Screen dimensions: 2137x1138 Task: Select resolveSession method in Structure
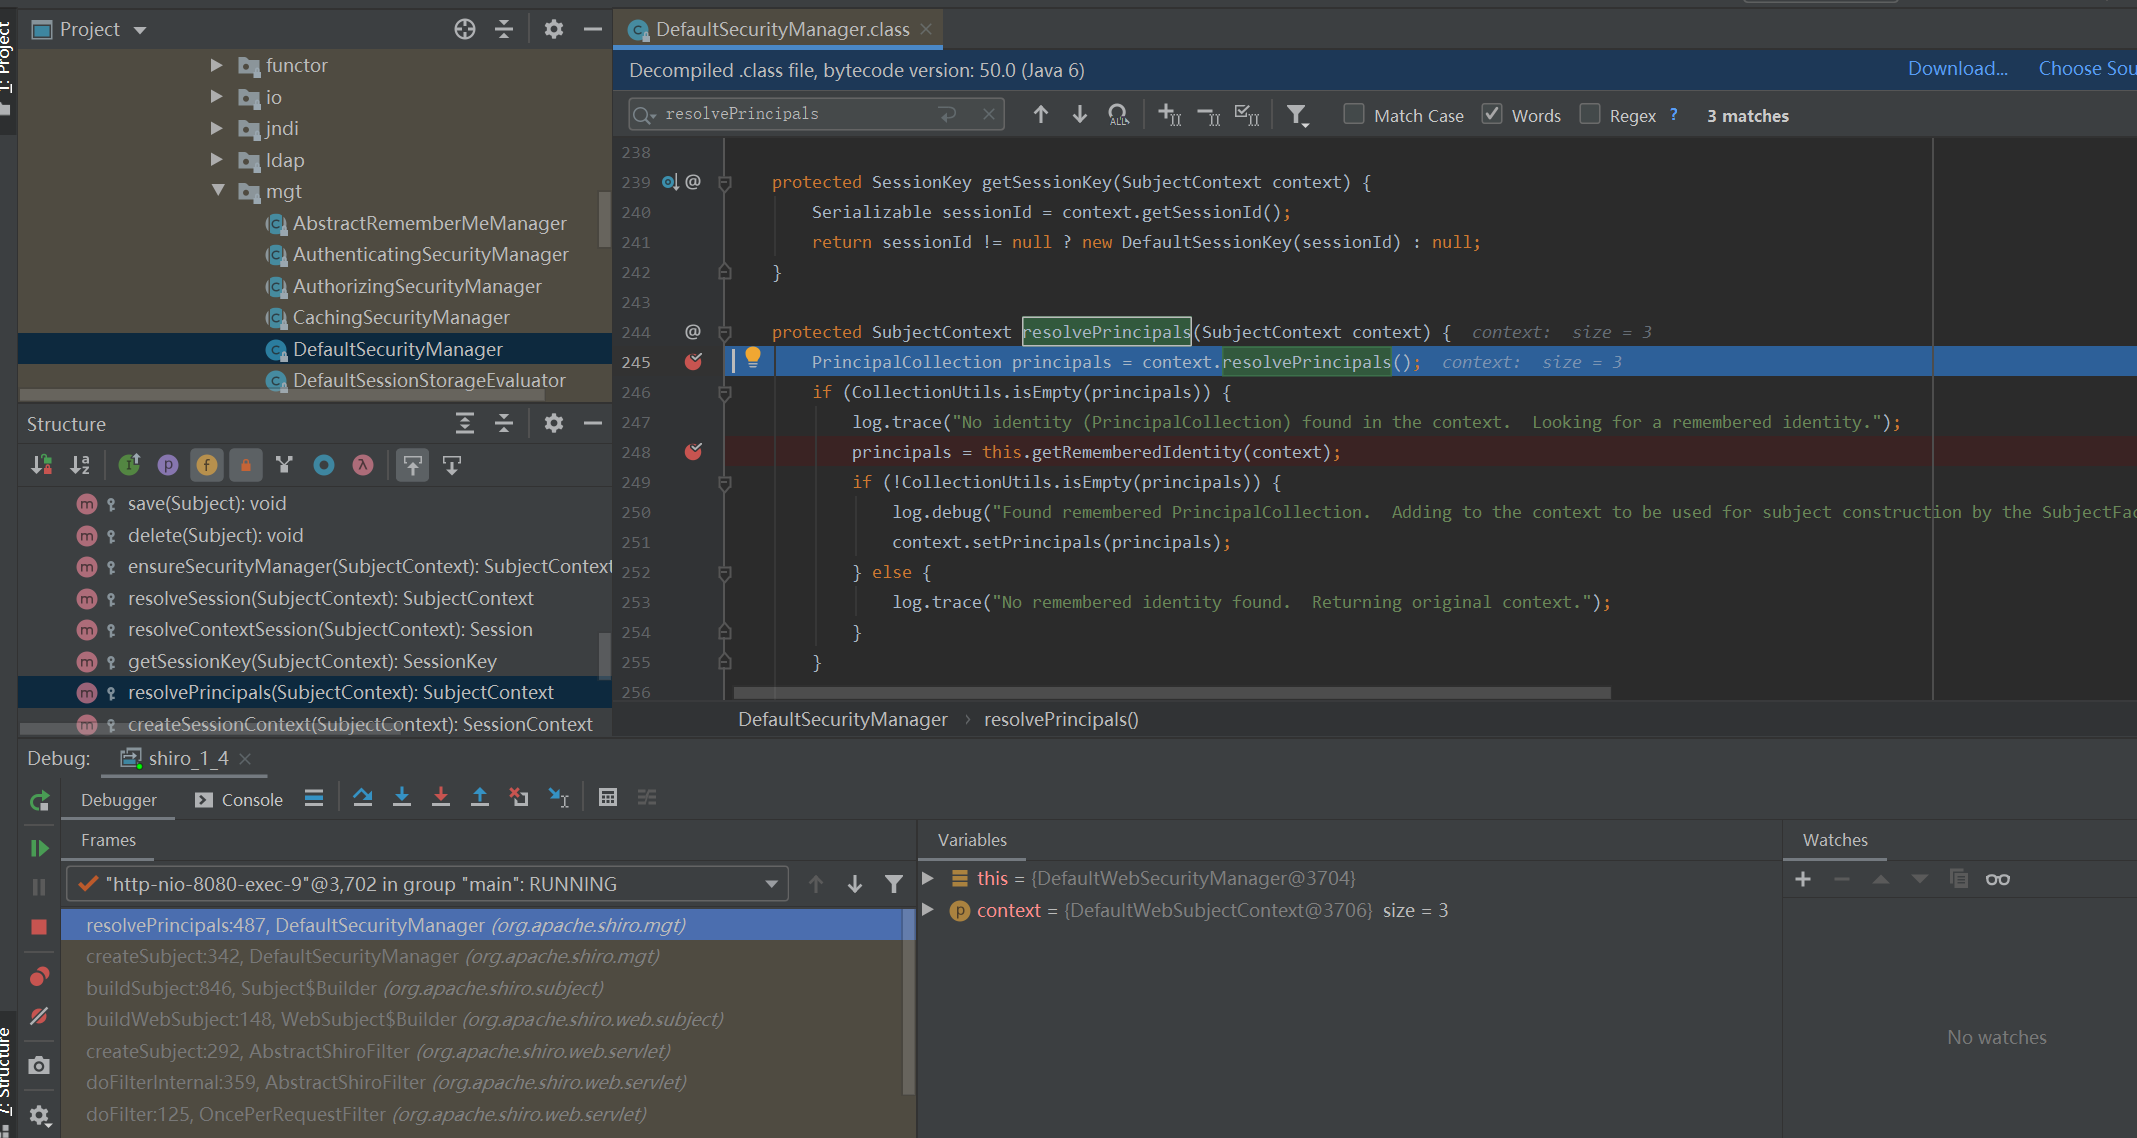pos(331,598)
